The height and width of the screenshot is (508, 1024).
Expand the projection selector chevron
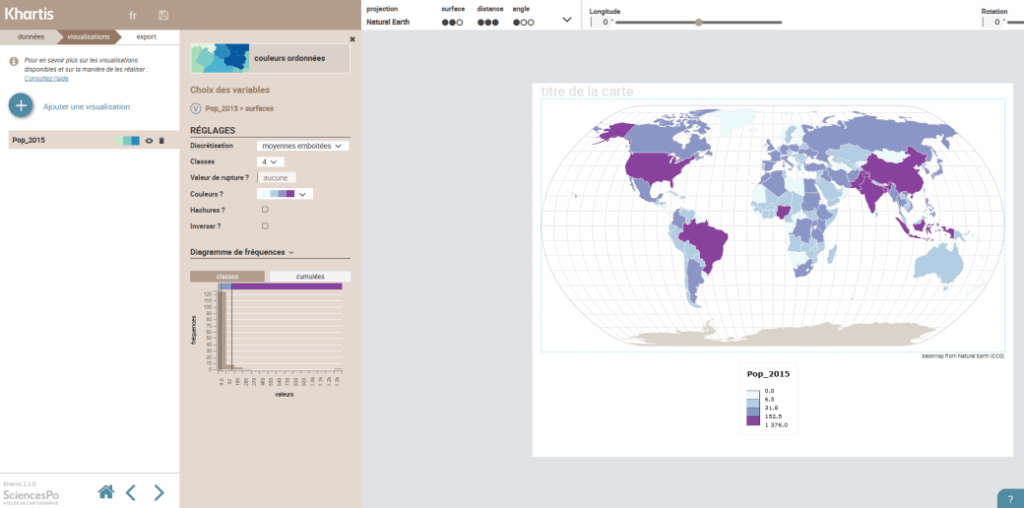567,19
